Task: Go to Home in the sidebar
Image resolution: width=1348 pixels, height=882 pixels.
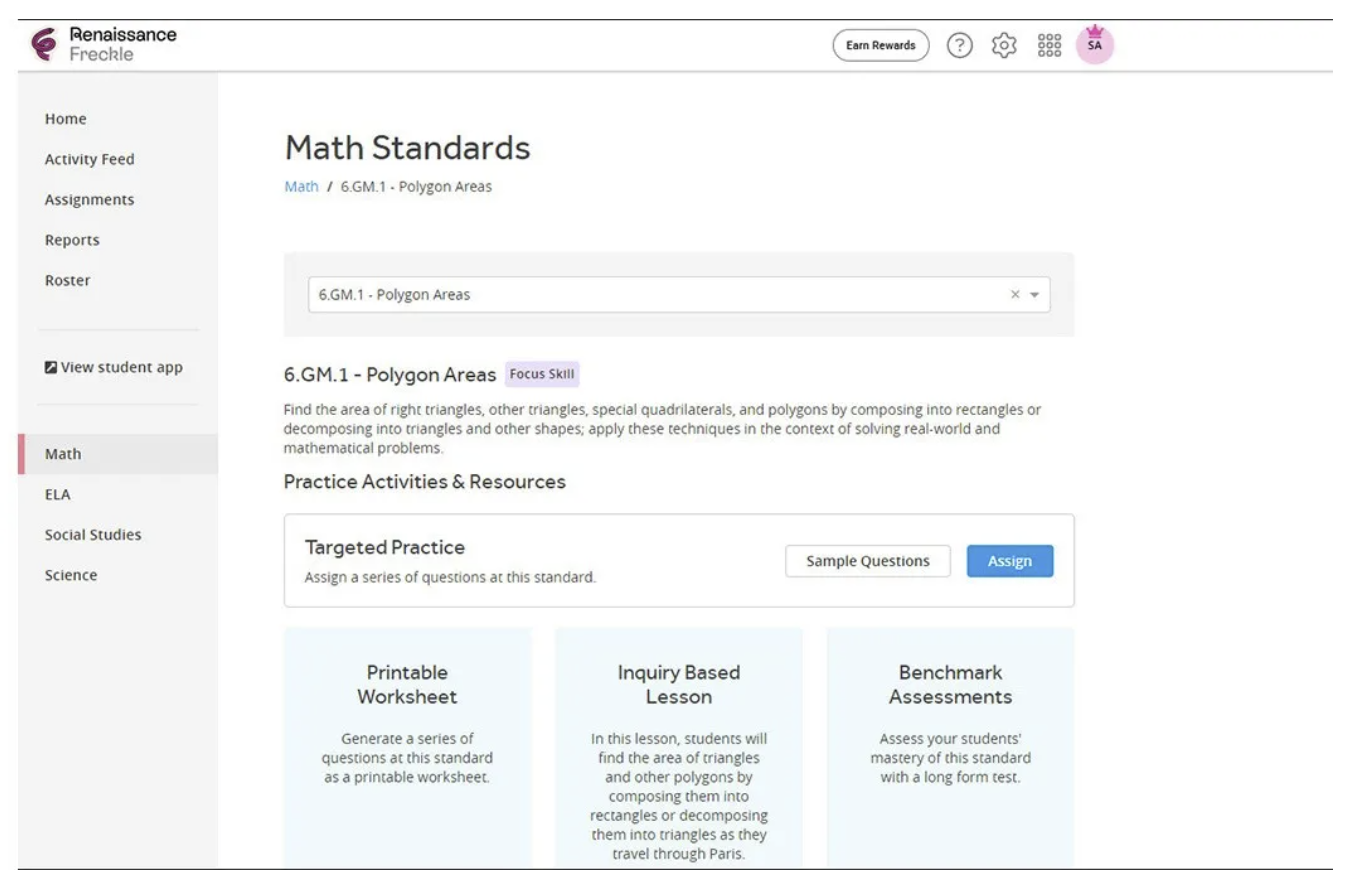Action: (66, 119)
